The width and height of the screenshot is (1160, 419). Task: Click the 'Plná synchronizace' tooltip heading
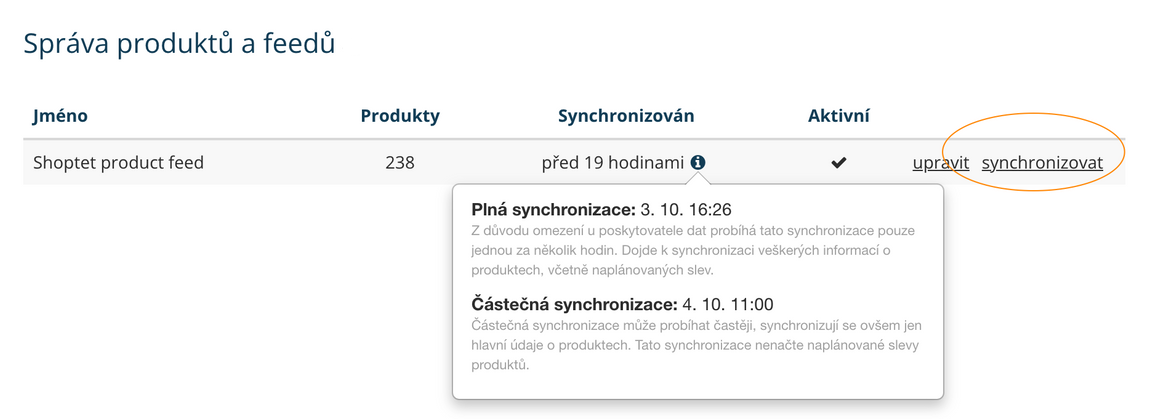pos(553,210)
